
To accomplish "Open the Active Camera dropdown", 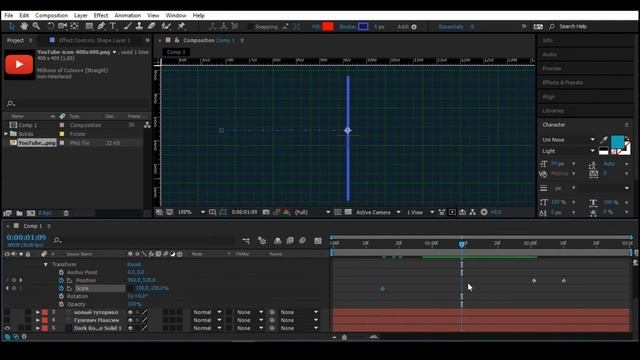I will coord(378,212).
